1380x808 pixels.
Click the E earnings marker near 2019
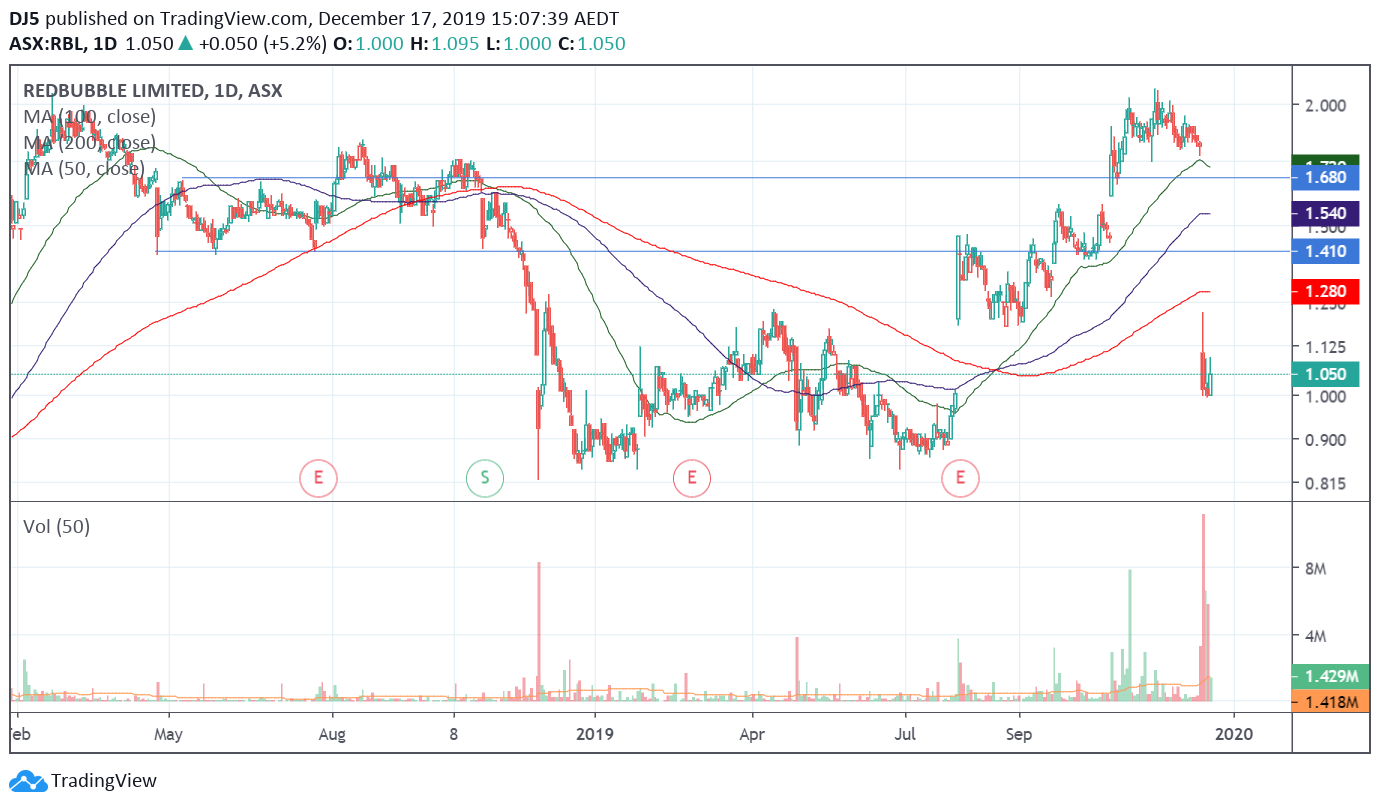pyautogui.click(x=691, y=479)
